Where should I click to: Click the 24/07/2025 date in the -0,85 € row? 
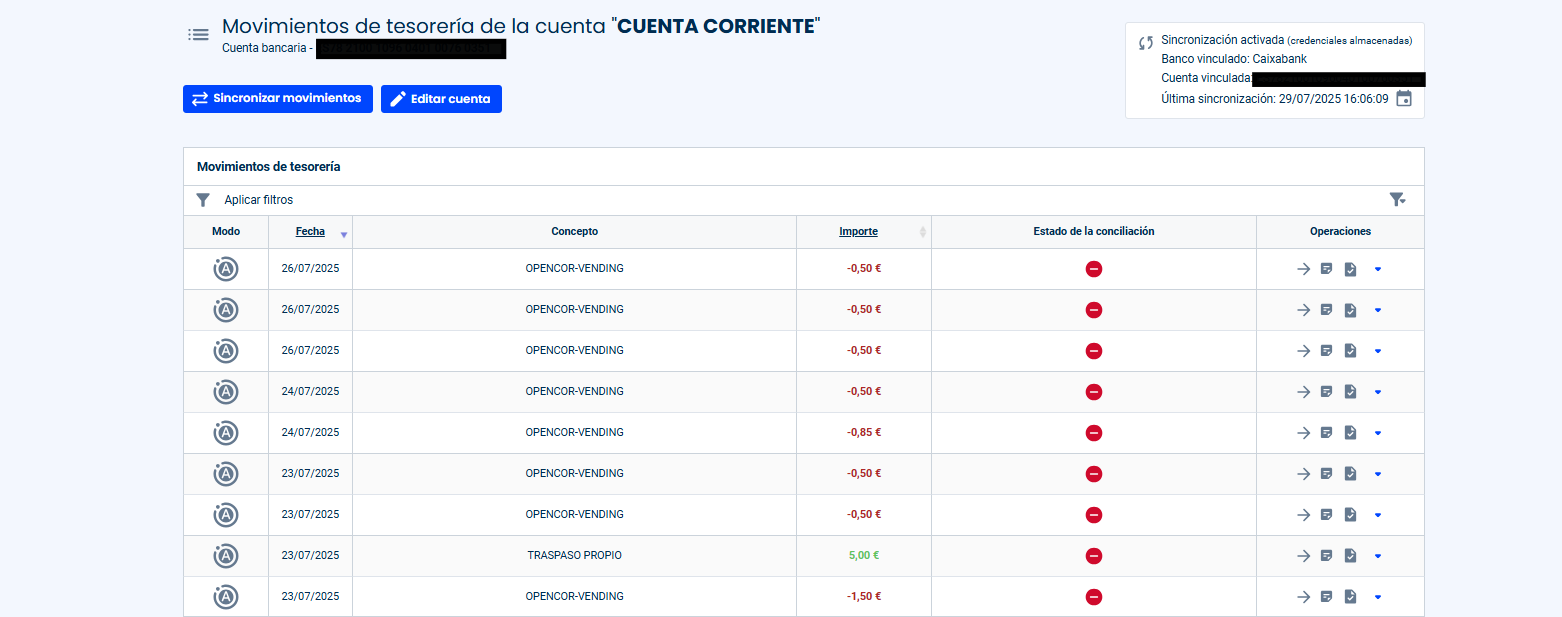(x=310, y=433)
